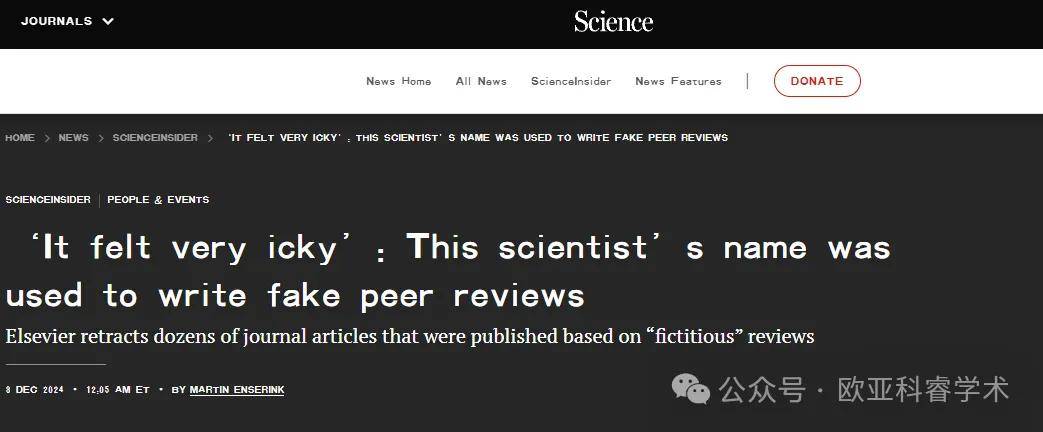Click the Science logo in header
The height and width of the screenshot is (432, 1043).
[x=613, y=22]
